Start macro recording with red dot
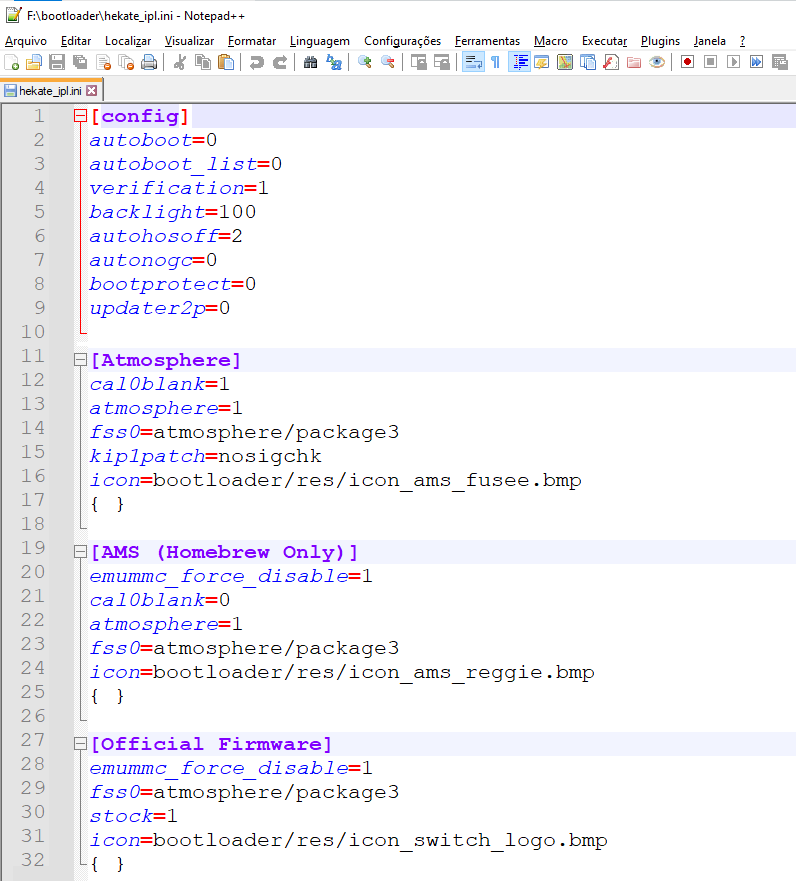 (687, 62)
